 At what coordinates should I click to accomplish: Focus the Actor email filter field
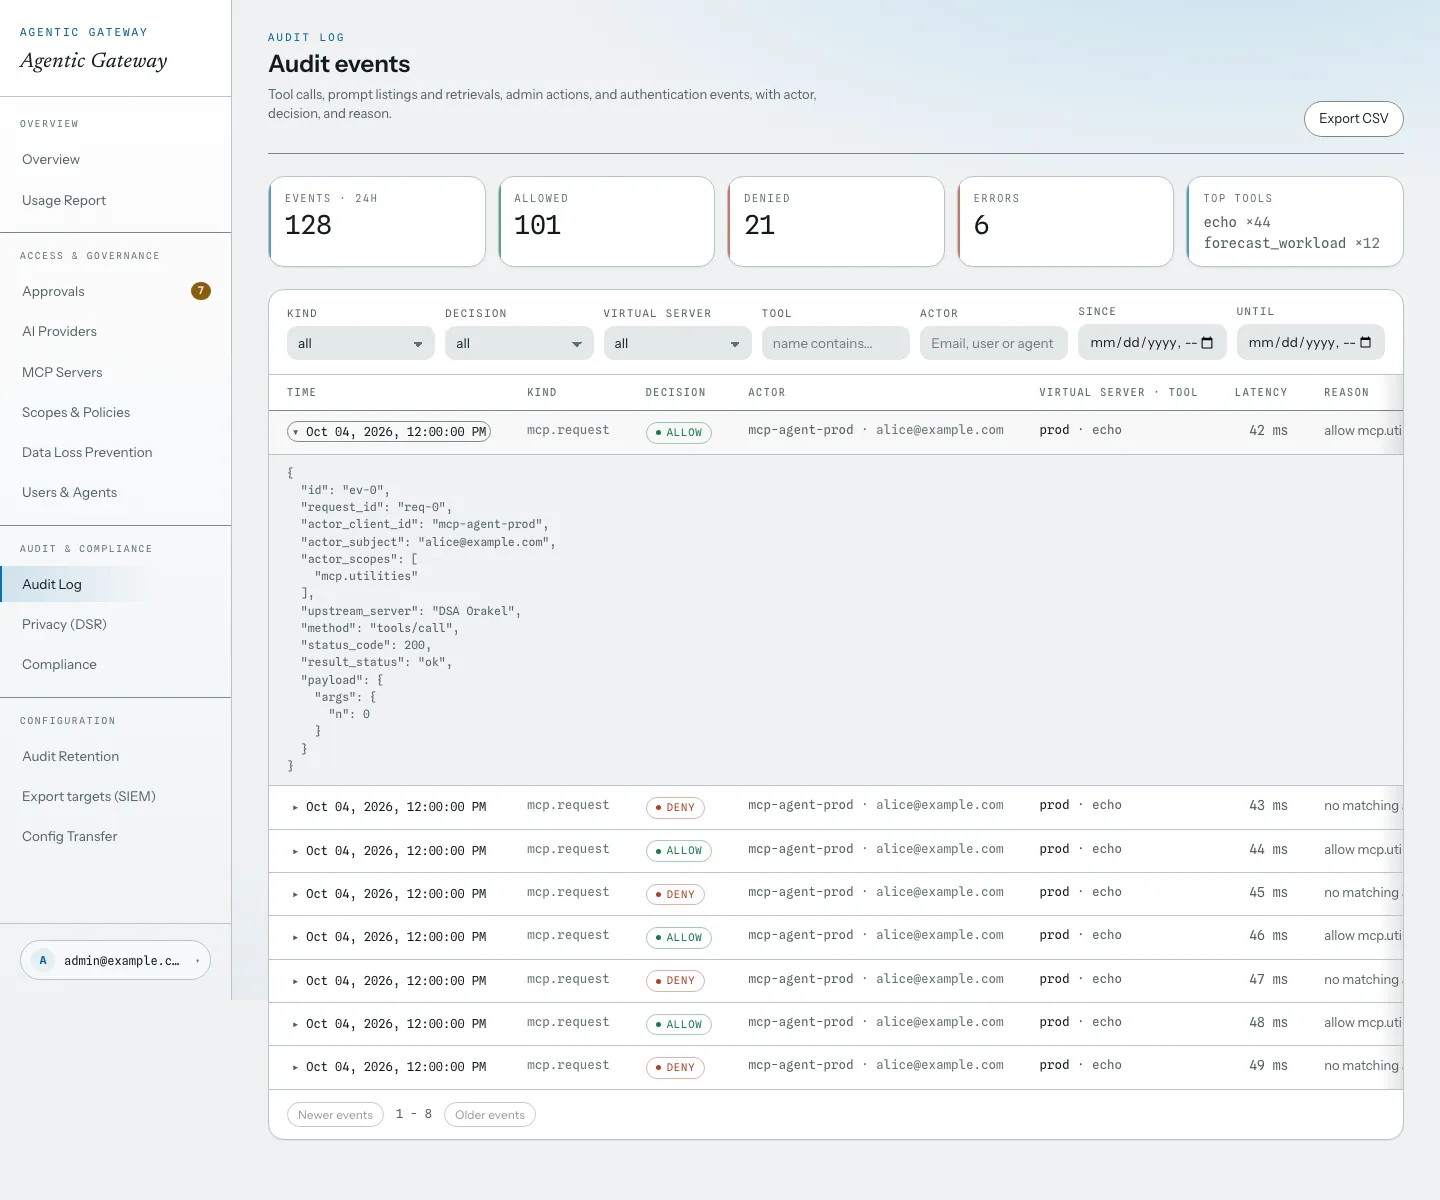994,343
